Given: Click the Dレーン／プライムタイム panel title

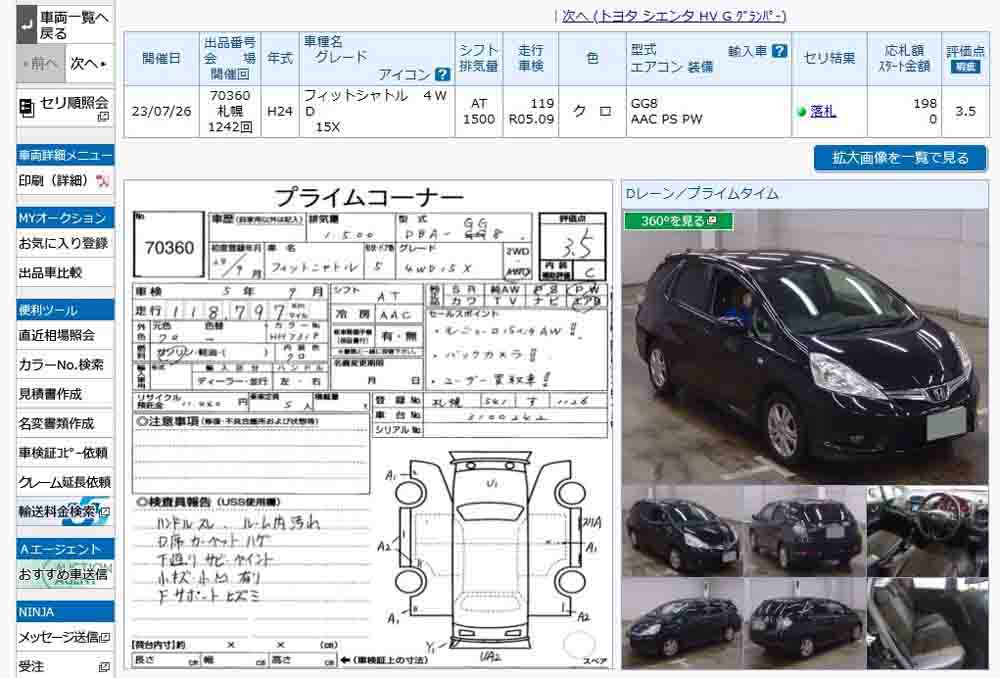Looking at the screenshot, I should click(x=702, y=194).
